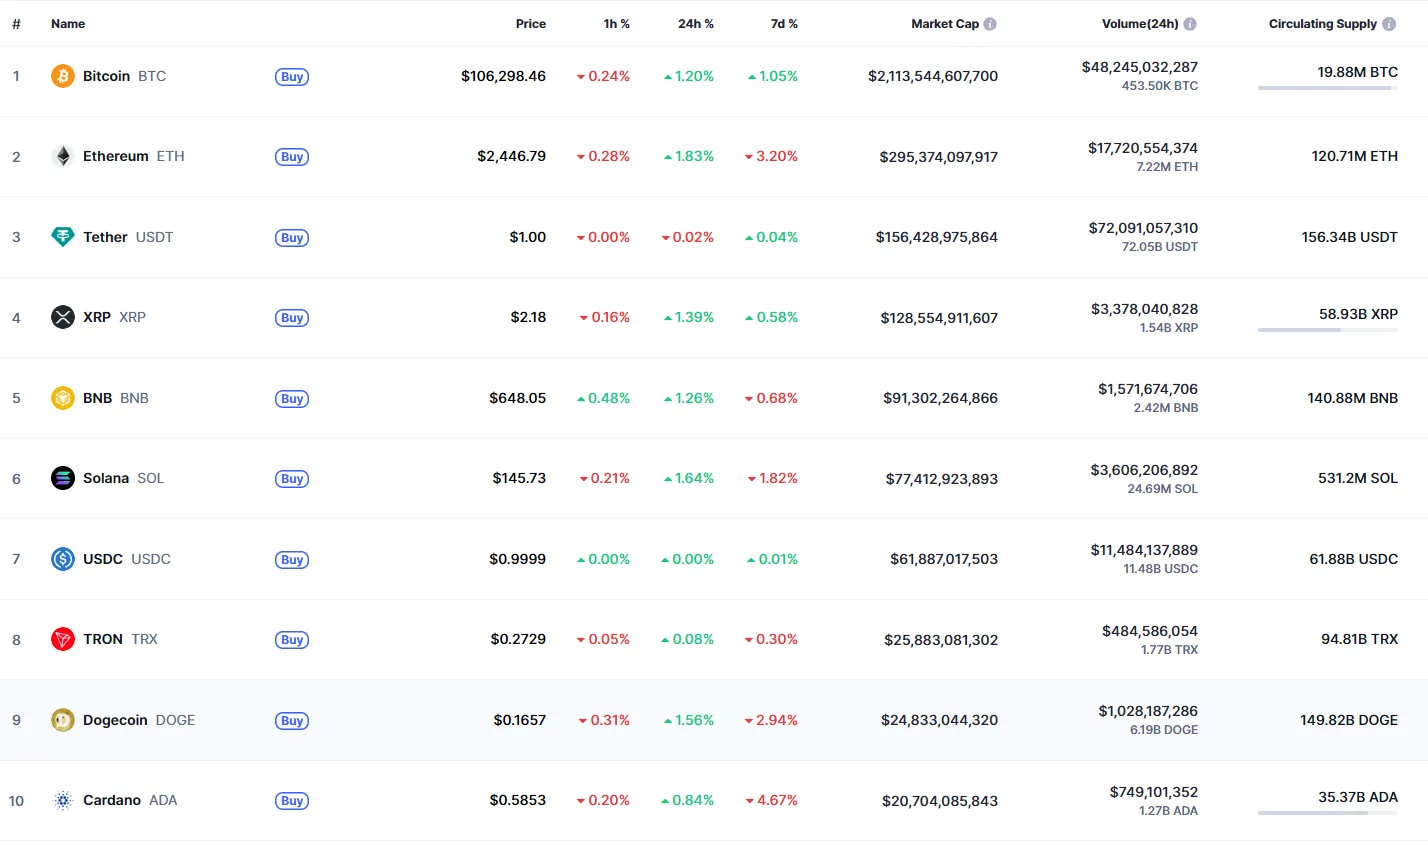Click the USDC coin logo icon

[x=63, y=559]
